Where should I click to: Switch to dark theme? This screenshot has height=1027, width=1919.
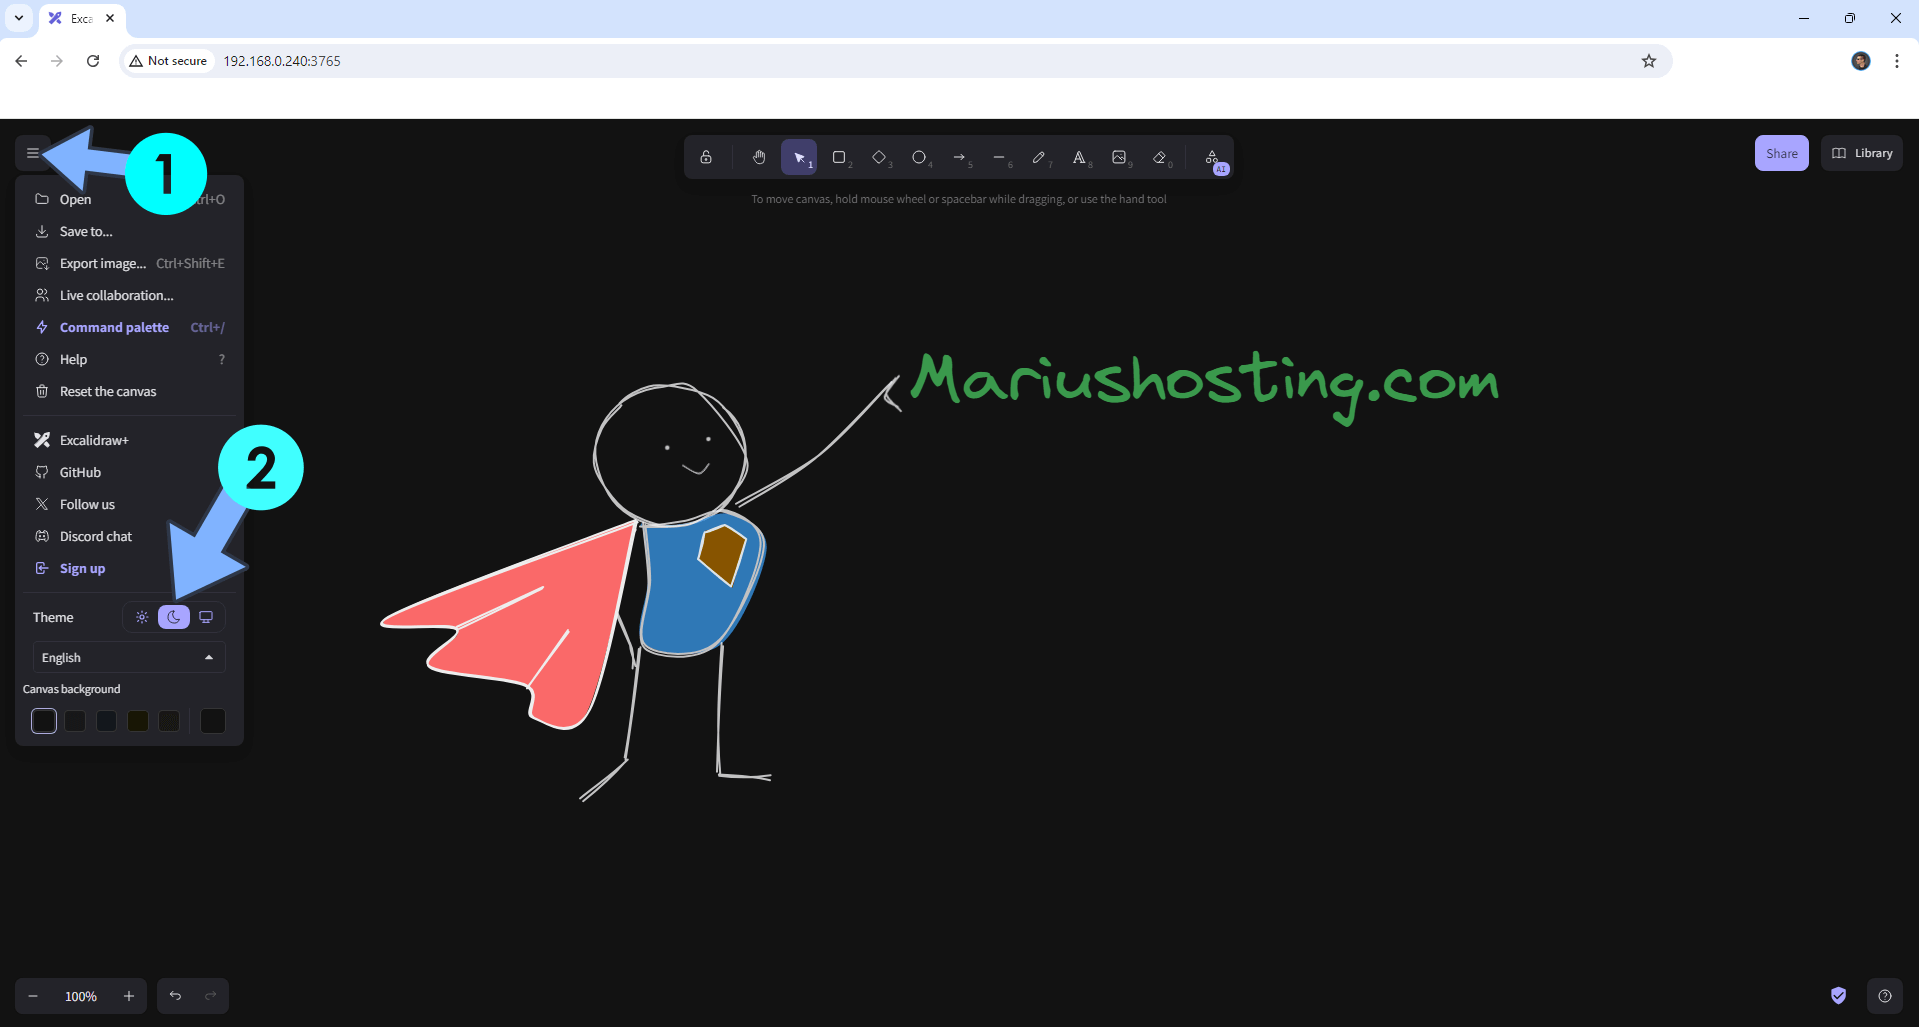174,617
